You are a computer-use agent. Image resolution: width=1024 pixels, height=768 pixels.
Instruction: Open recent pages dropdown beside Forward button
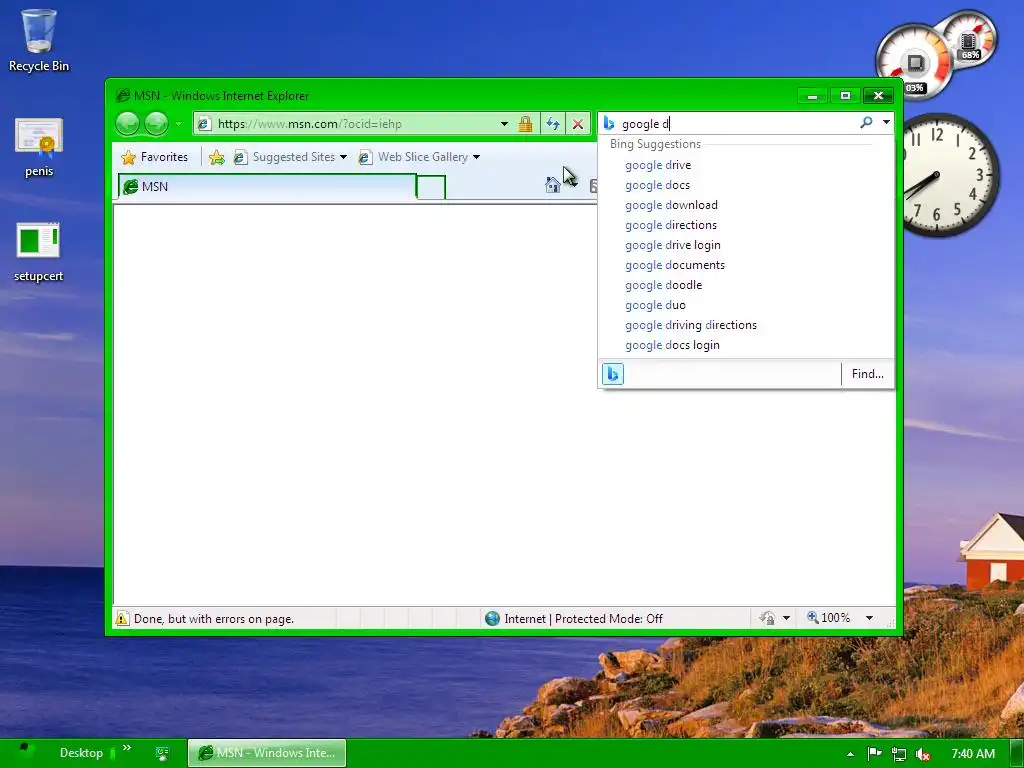(178, 123)
